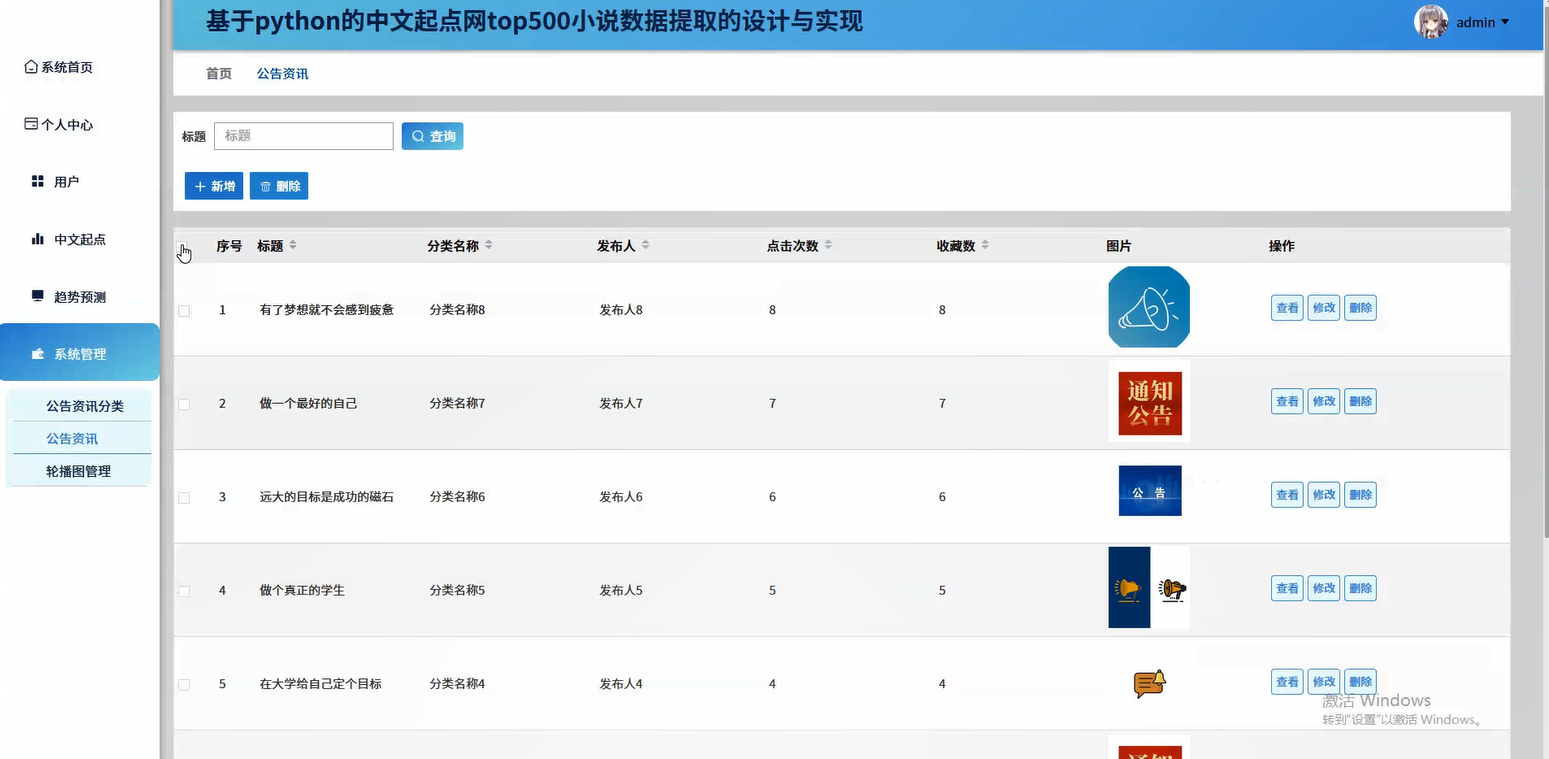Sort by the 收藏数 column arrows
Image resolution: width=1549 pixels, height=759 pixels.
coord(985,246)
